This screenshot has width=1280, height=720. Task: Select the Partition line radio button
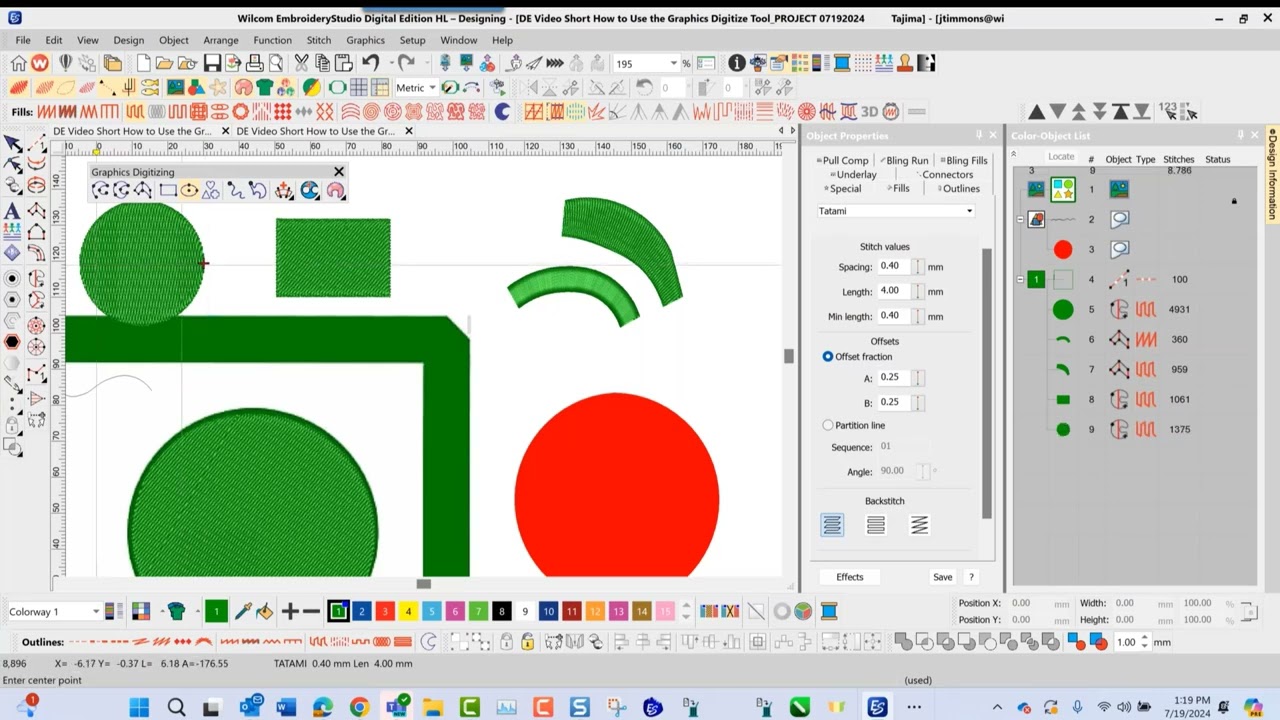(828, 425)
